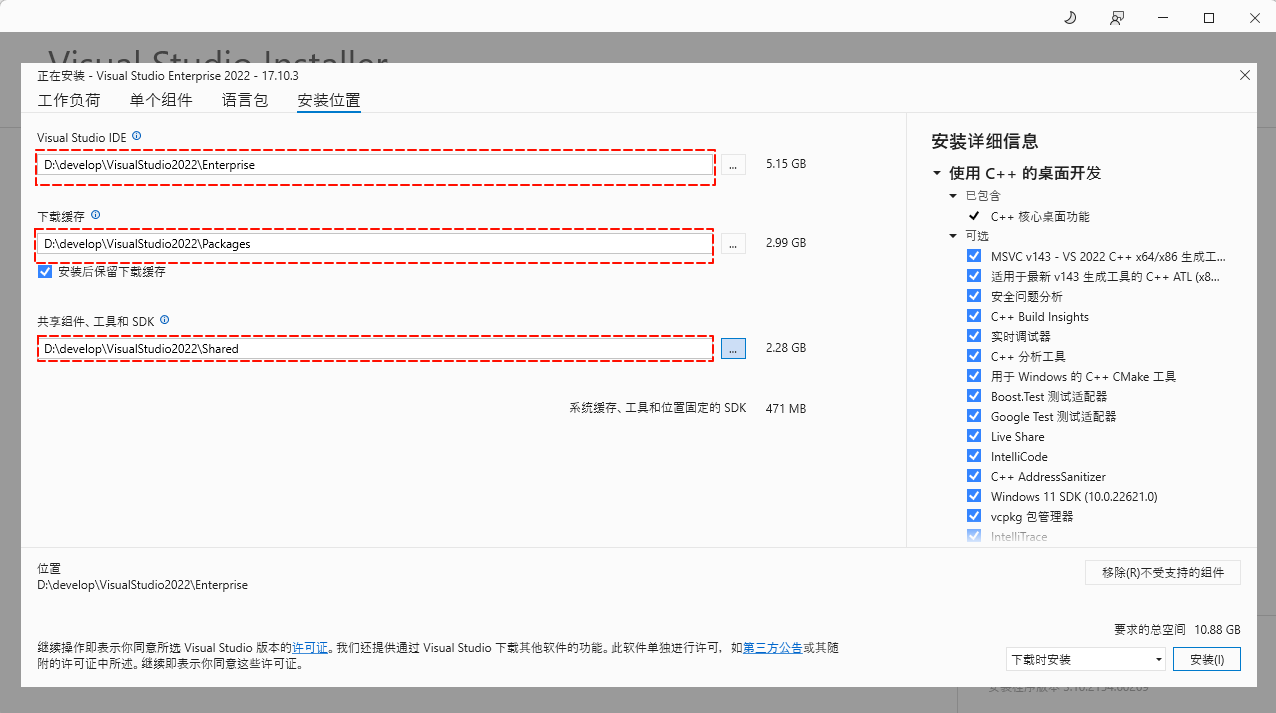Screen dimensions: 1276x713
Task: Open the 许可证 link
Action: click(x=310, y=648)
